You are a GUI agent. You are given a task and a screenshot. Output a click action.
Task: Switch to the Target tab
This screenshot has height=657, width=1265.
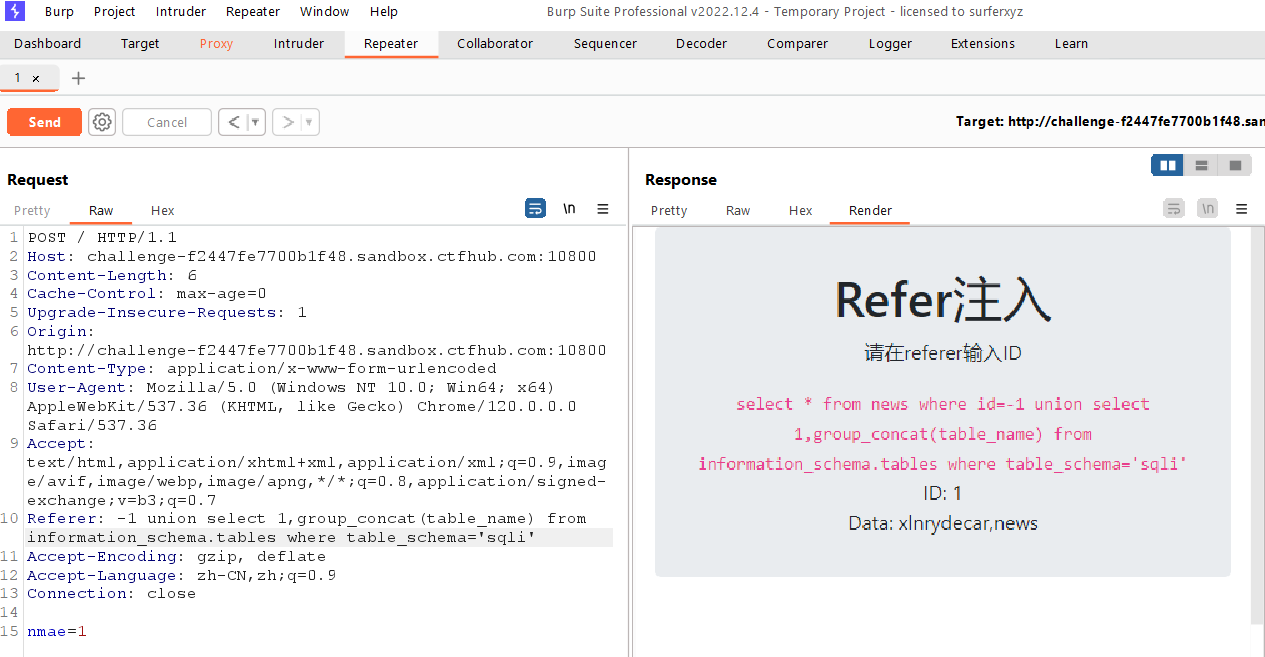[x=140, y=43]
